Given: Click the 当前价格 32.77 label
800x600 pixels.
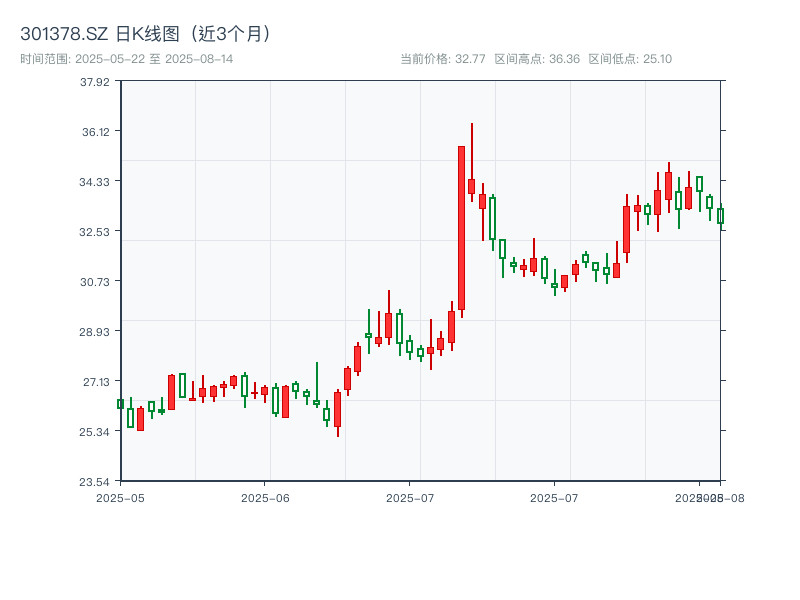Looking at the screenshot, I should coord(440,58).
